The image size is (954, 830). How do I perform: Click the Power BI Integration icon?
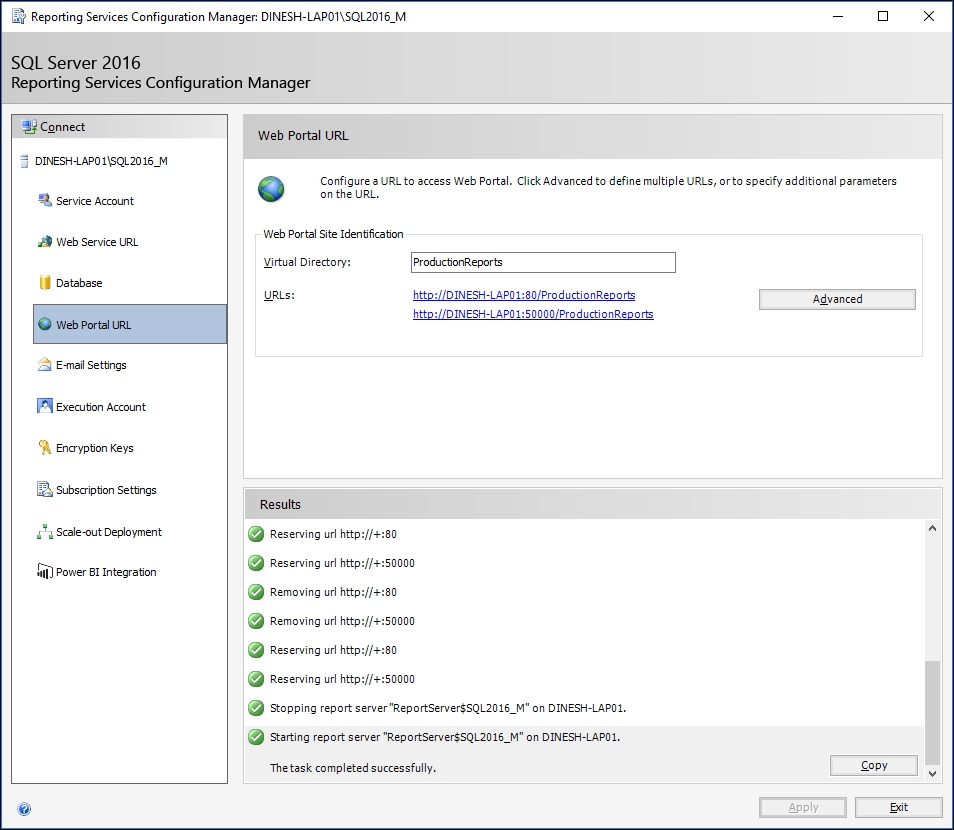coord(44,571)
